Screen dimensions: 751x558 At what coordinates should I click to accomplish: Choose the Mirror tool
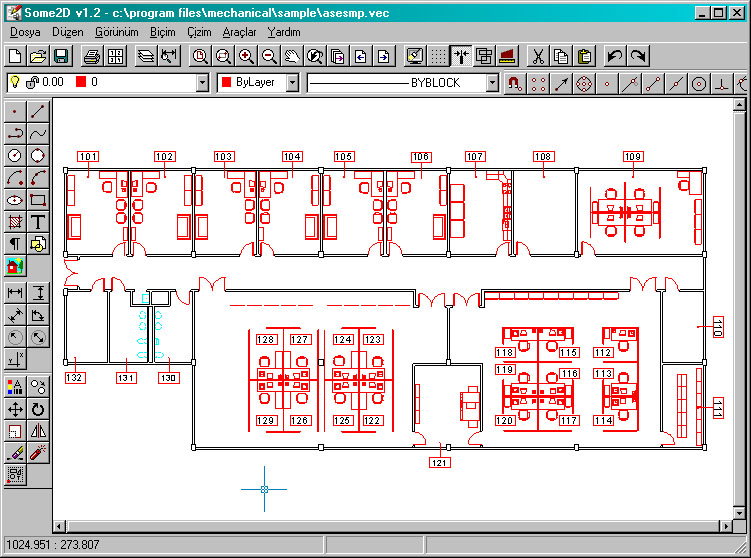pyautogui.click(x=38, y=431)
